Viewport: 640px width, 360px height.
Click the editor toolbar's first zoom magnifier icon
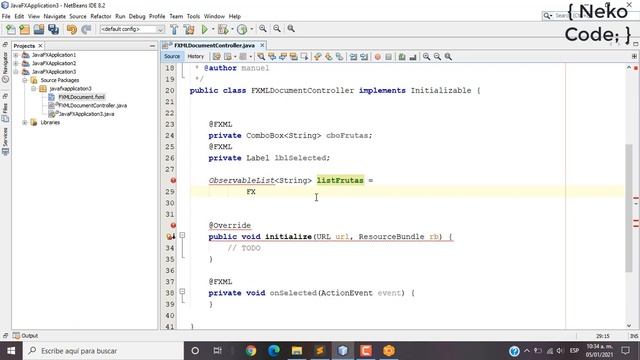[427, 57]
